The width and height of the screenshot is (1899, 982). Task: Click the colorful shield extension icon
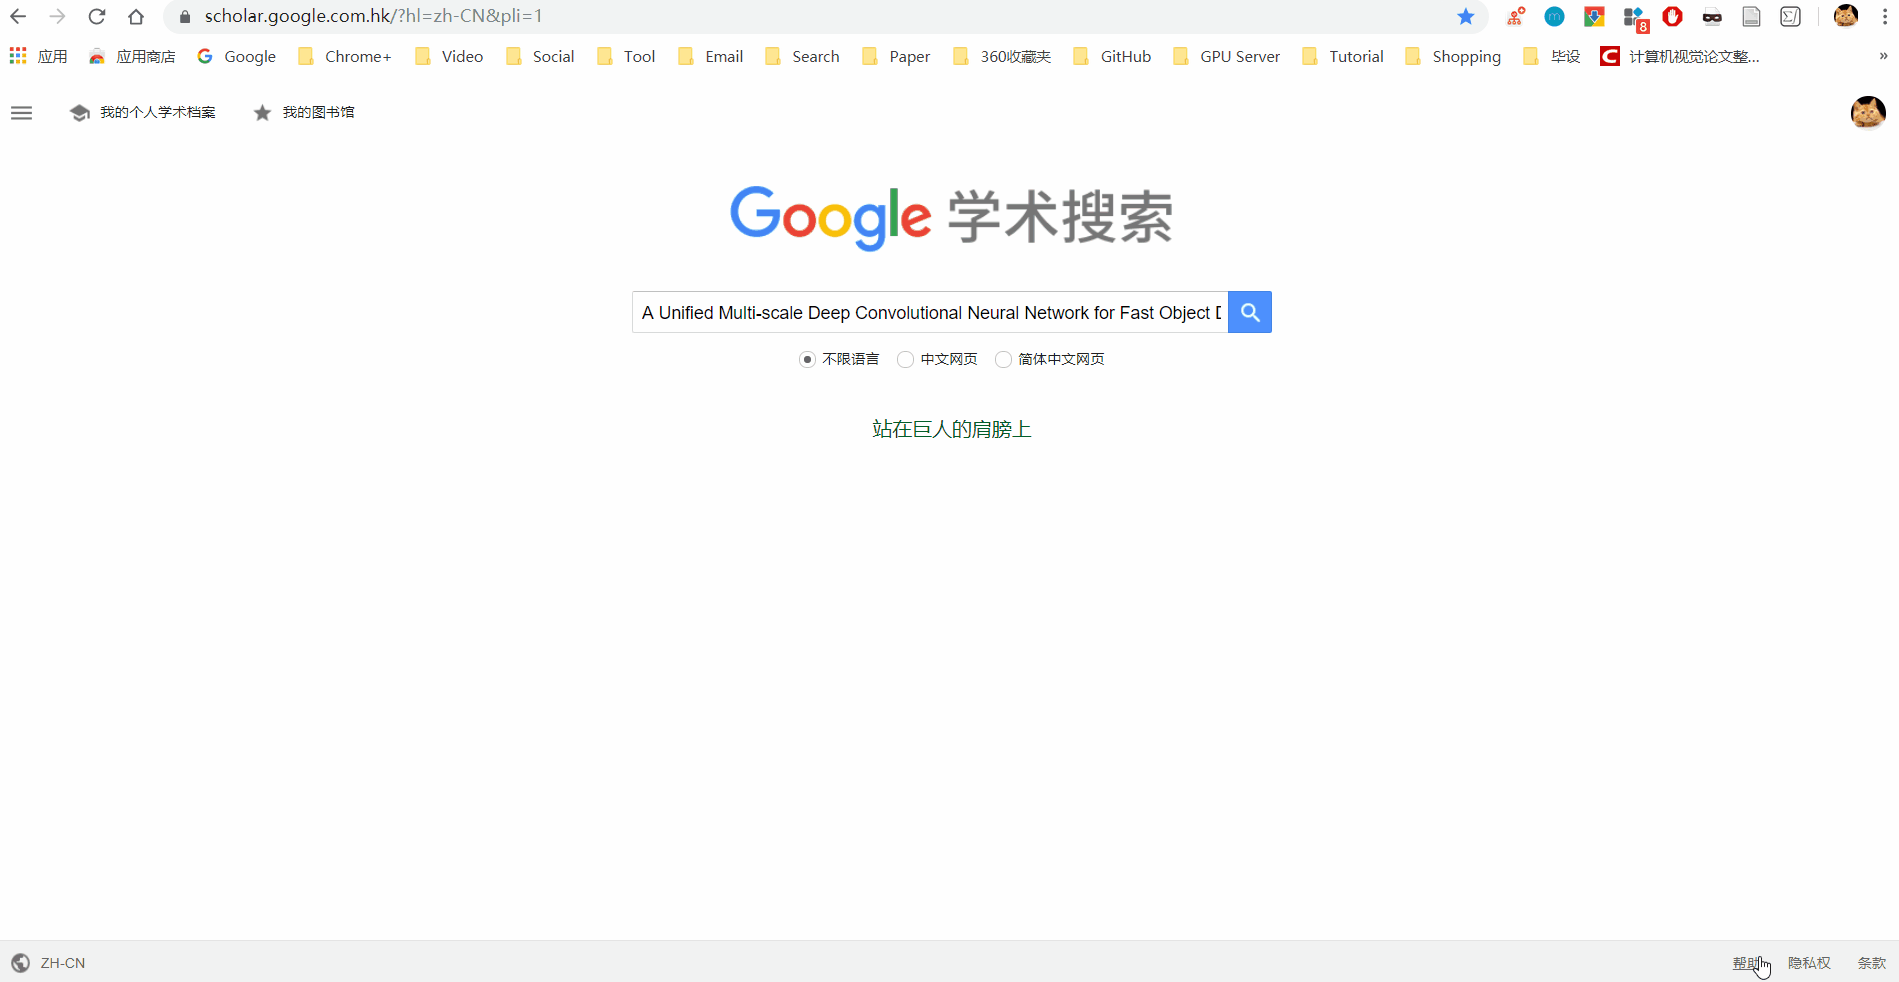click(1594, 16)
